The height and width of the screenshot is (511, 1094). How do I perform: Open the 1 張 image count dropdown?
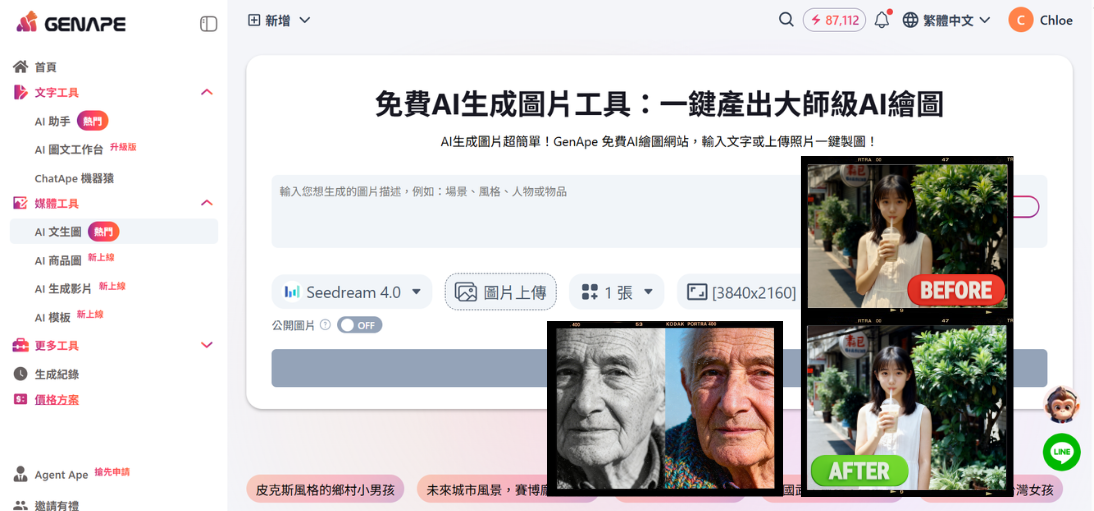(617, 292)
